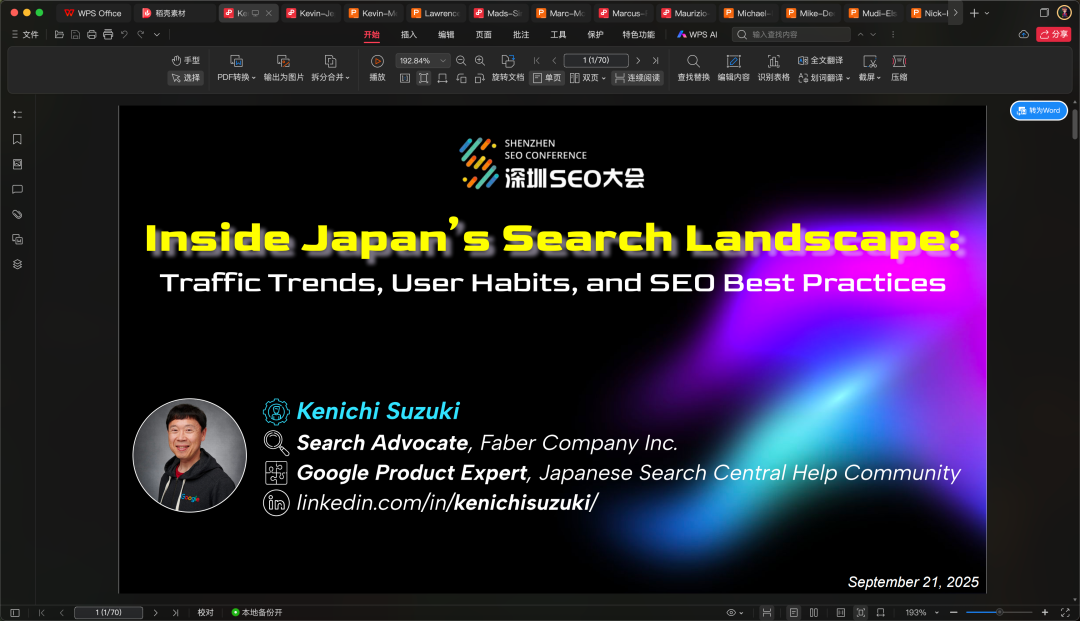Click the 输入查找内容 search field
Viewport: 1080px width, 621px height.
pos(791,34)
